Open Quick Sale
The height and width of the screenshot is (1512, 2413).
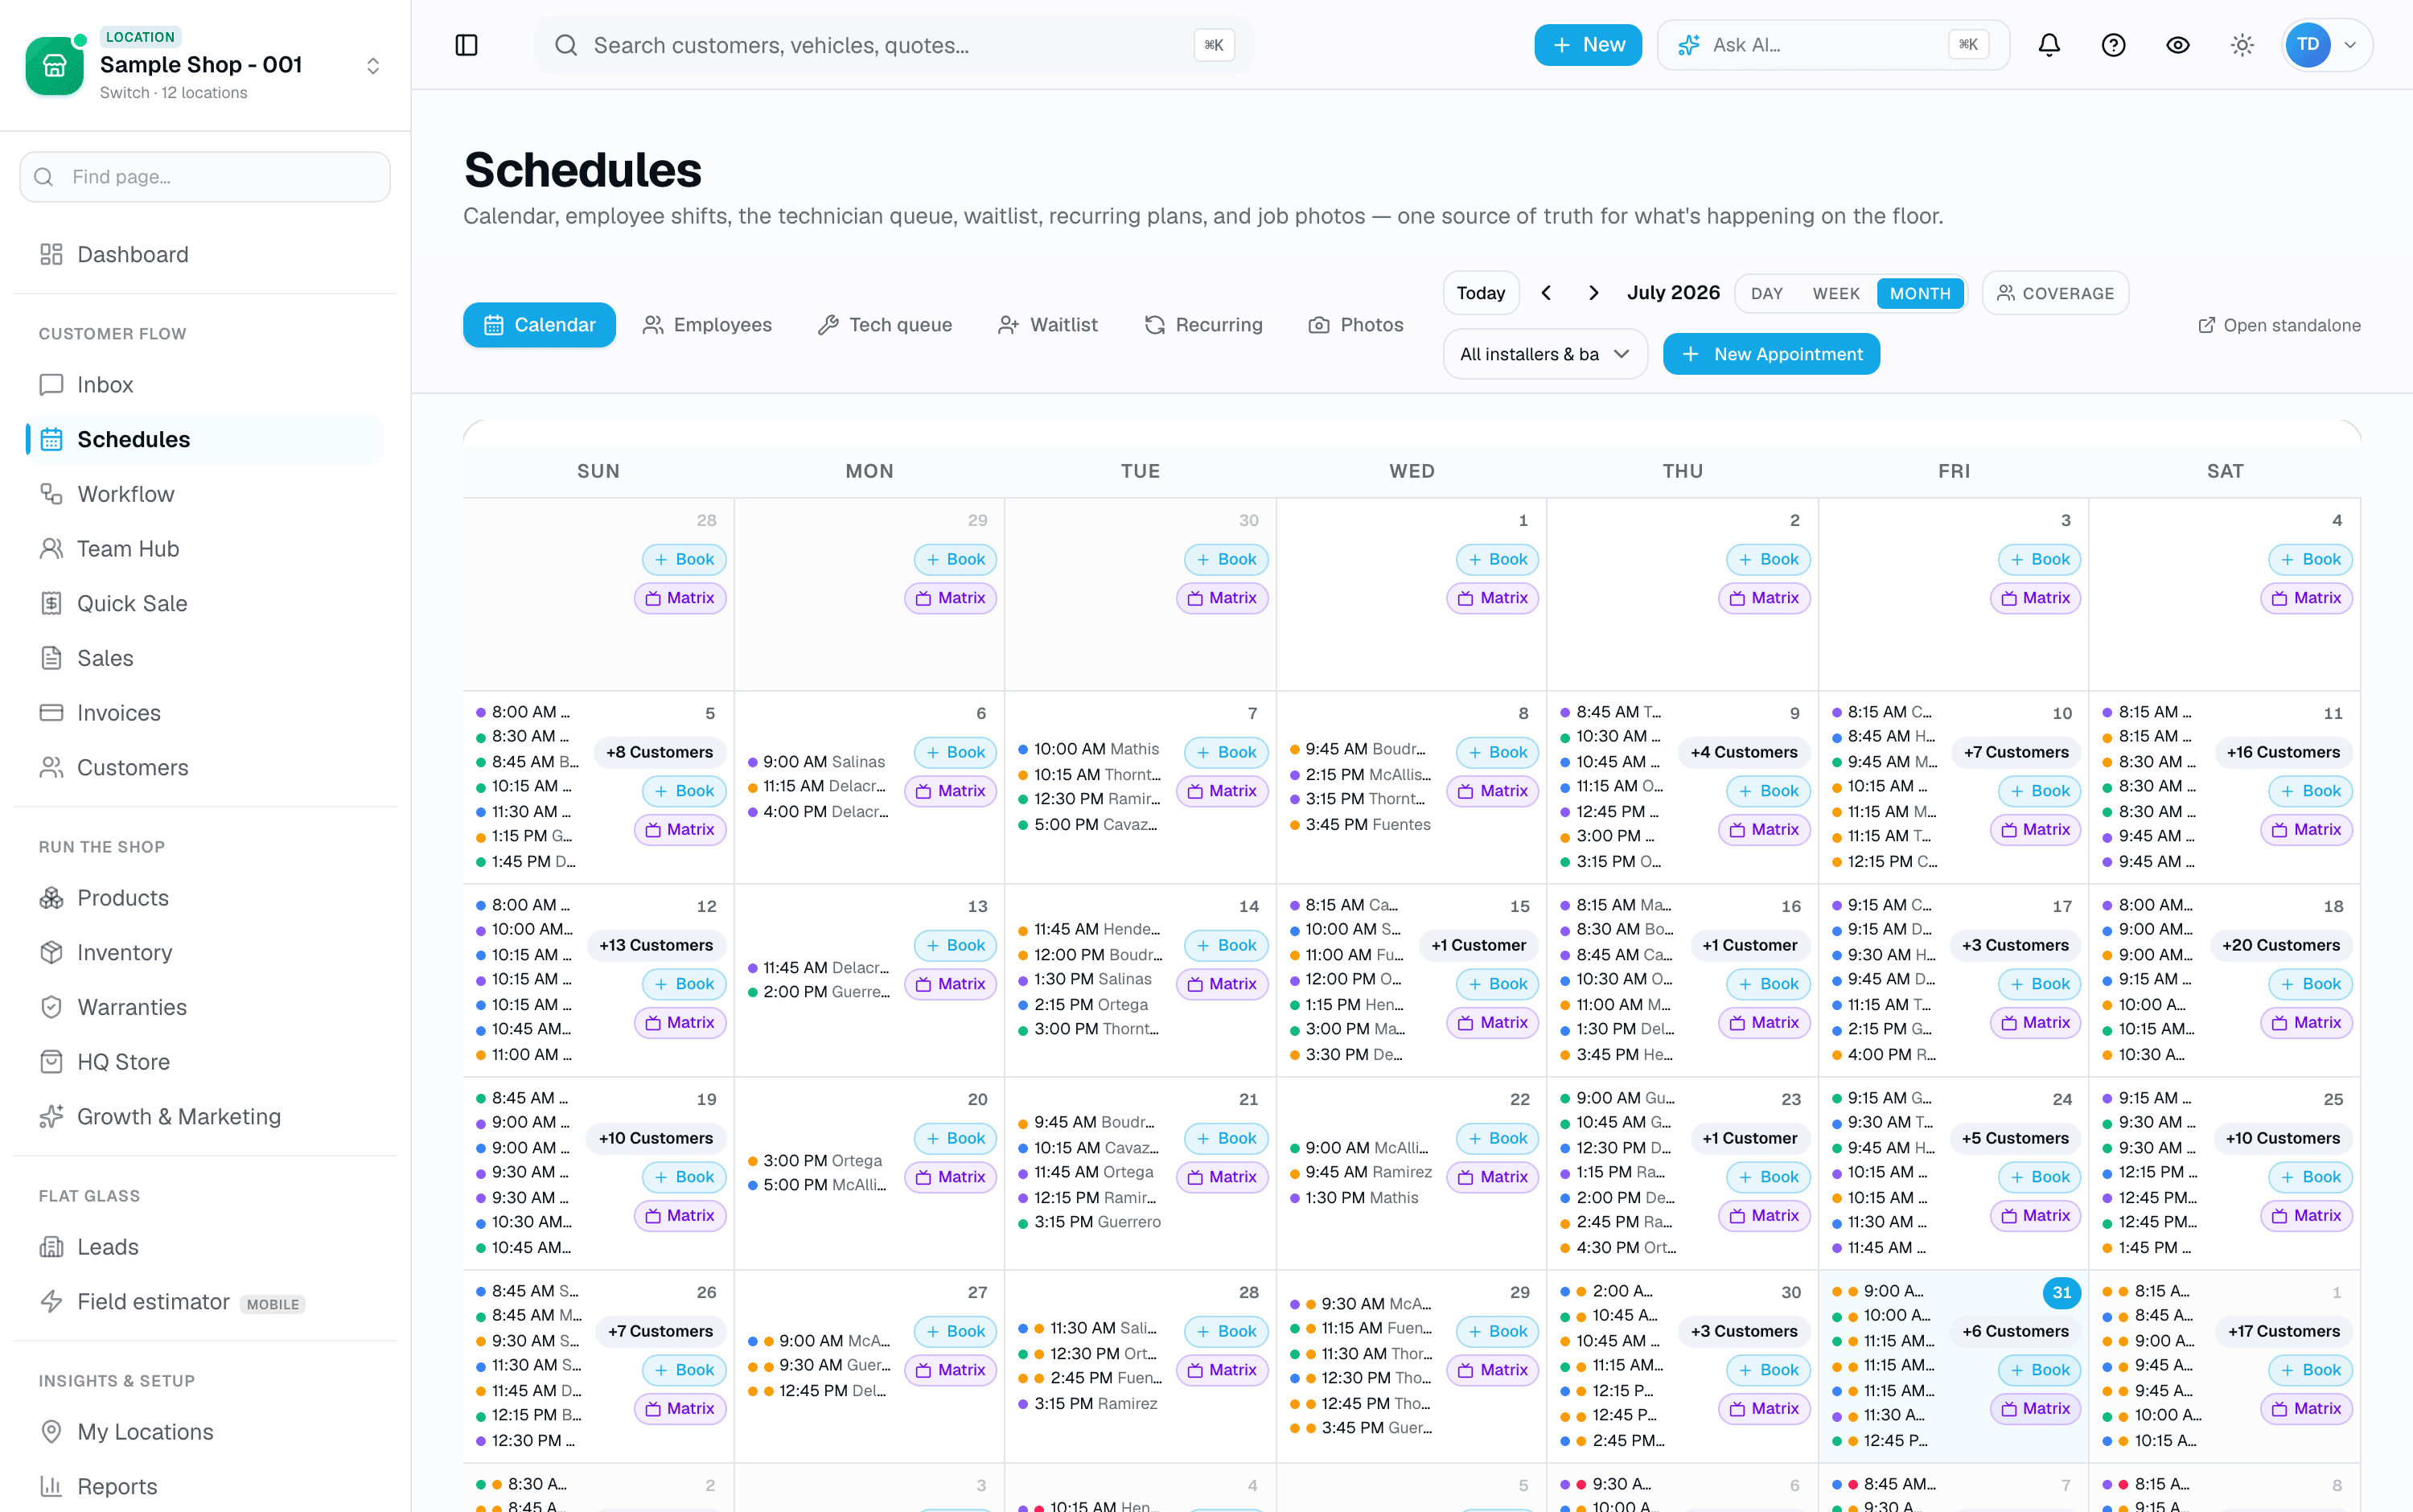(x=205, y=603)
